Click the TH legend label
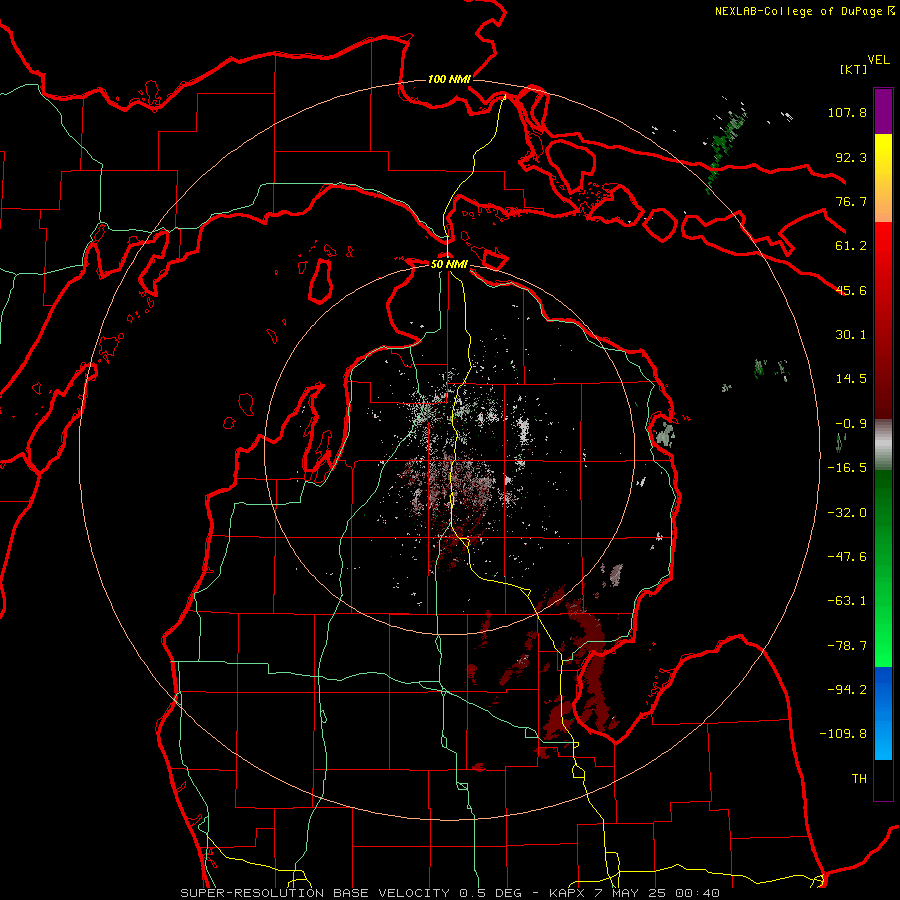The height and width of the screenshot is (900, 900). pyautogui.click(x=859, y=779)
